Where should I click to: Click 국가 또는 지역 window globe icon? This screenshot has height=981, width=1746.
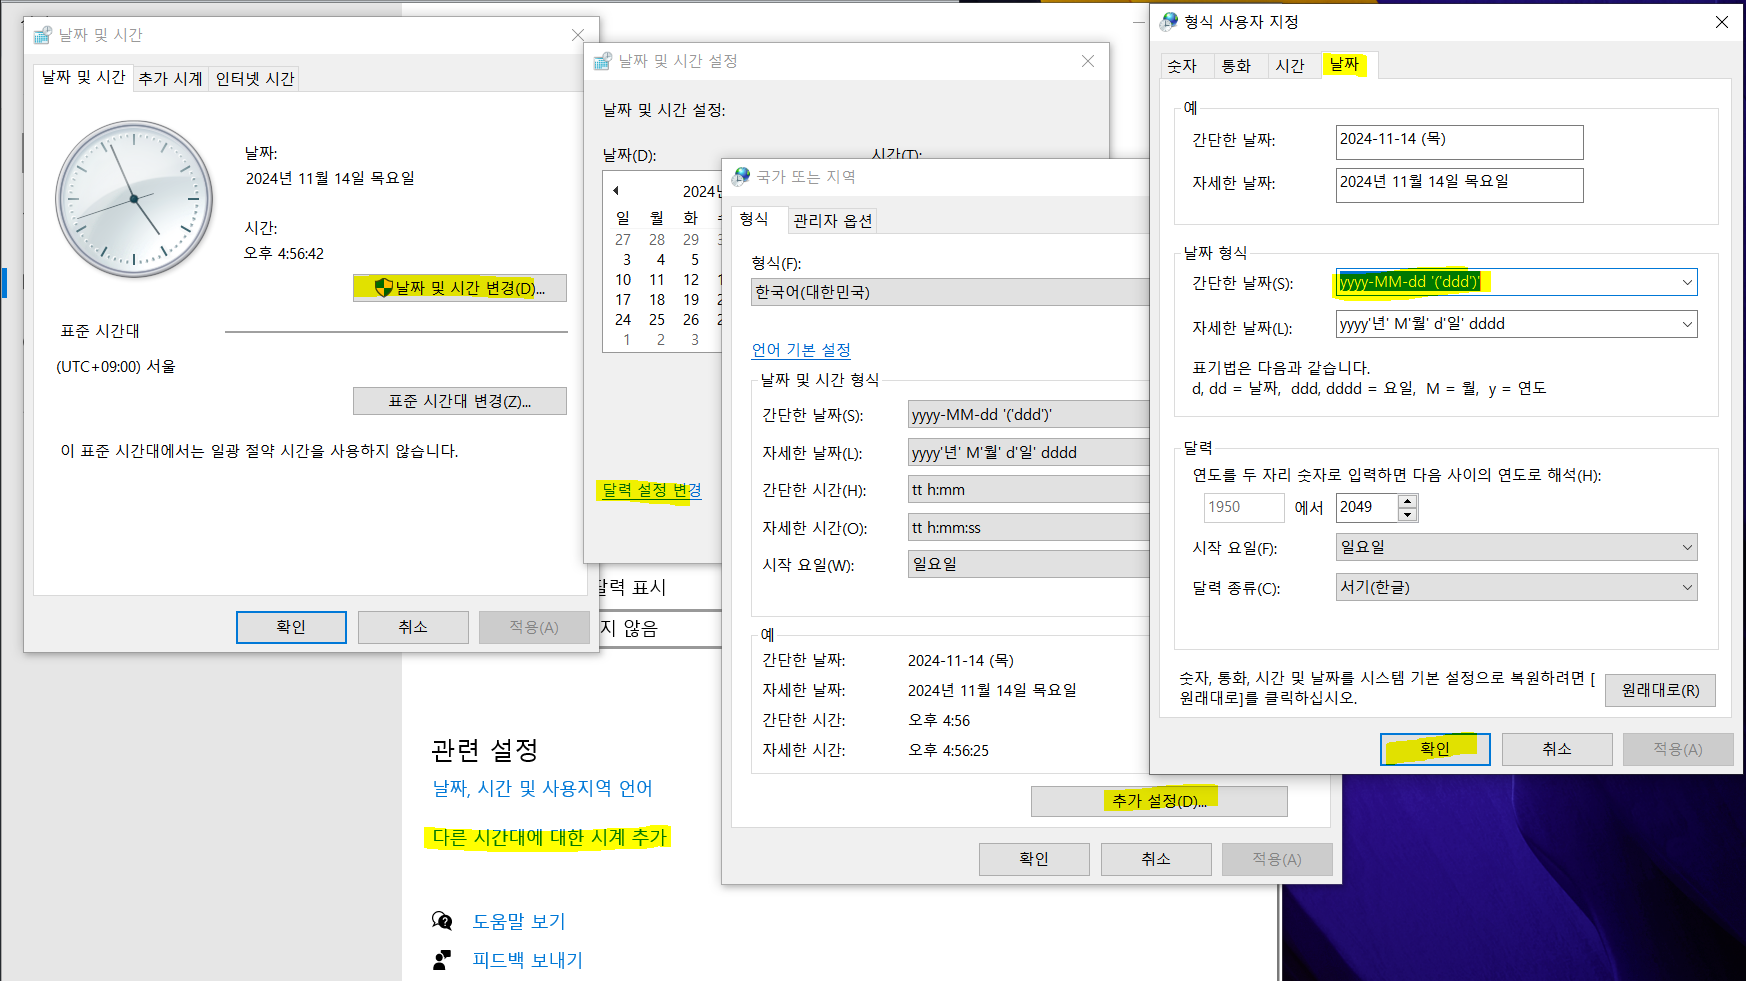tap(741, 177)
